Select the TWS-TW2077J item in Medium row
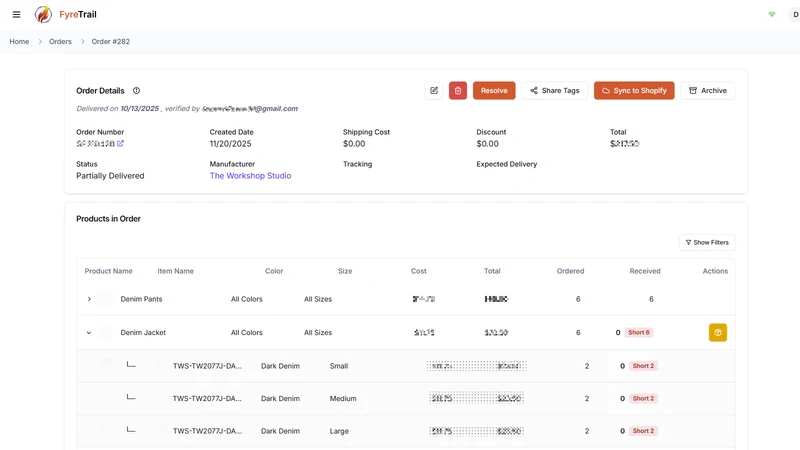This screenshot has width=800, height=450. click(207, 398)
